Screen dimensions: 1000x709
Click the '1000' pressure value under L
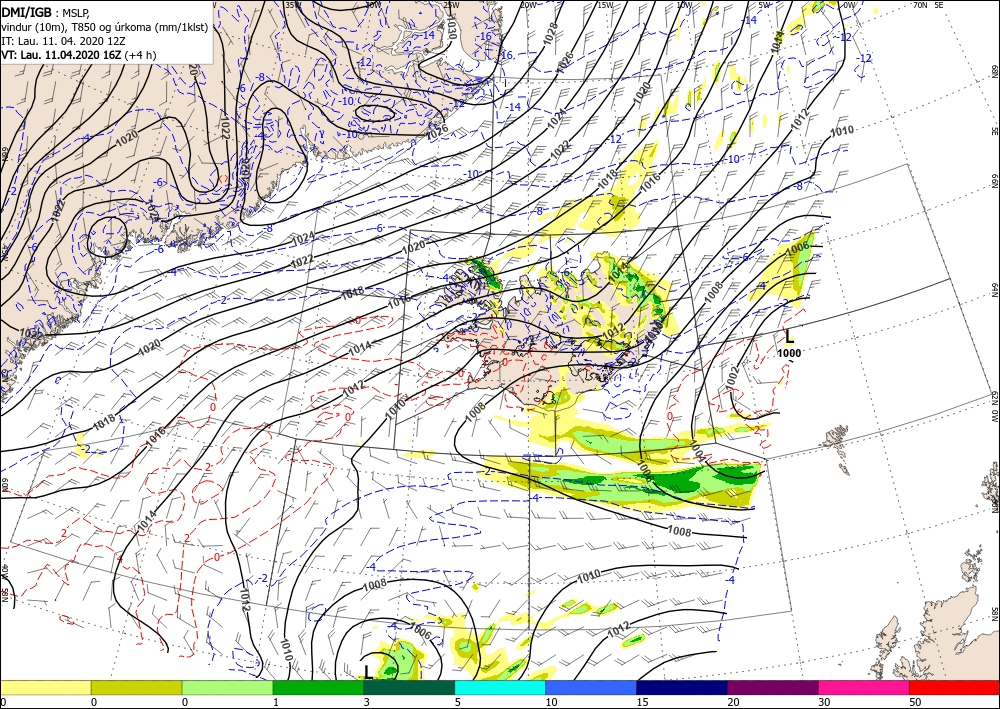(x=789, y=353)
